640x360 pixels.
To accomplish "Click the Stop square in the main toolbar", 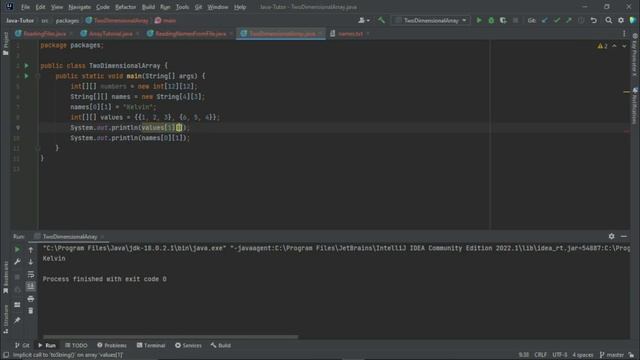I will (516, 20).
